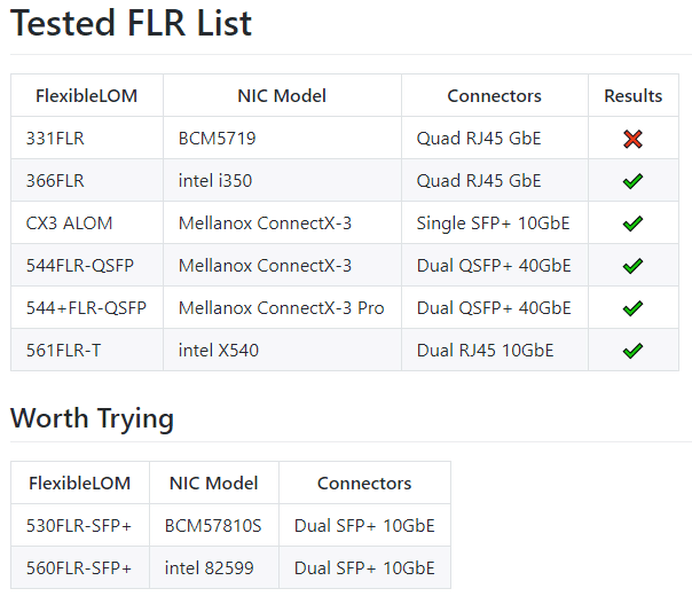Select the intel X540 cell
Image resolution: width=692 pixels, height=604 pixels.
coord(217,350)
